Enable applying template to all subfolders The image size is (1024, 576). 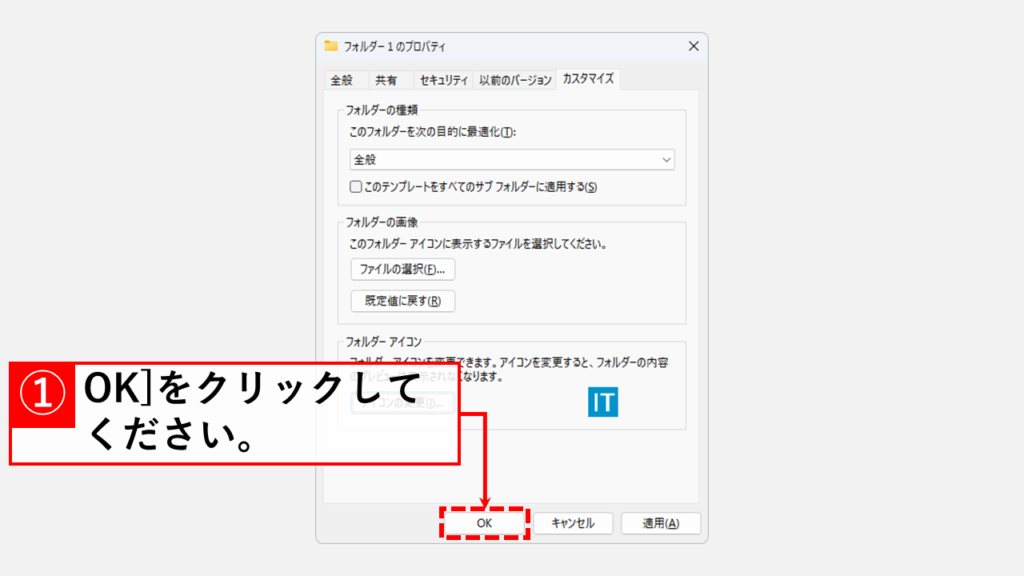click(354, 185)
